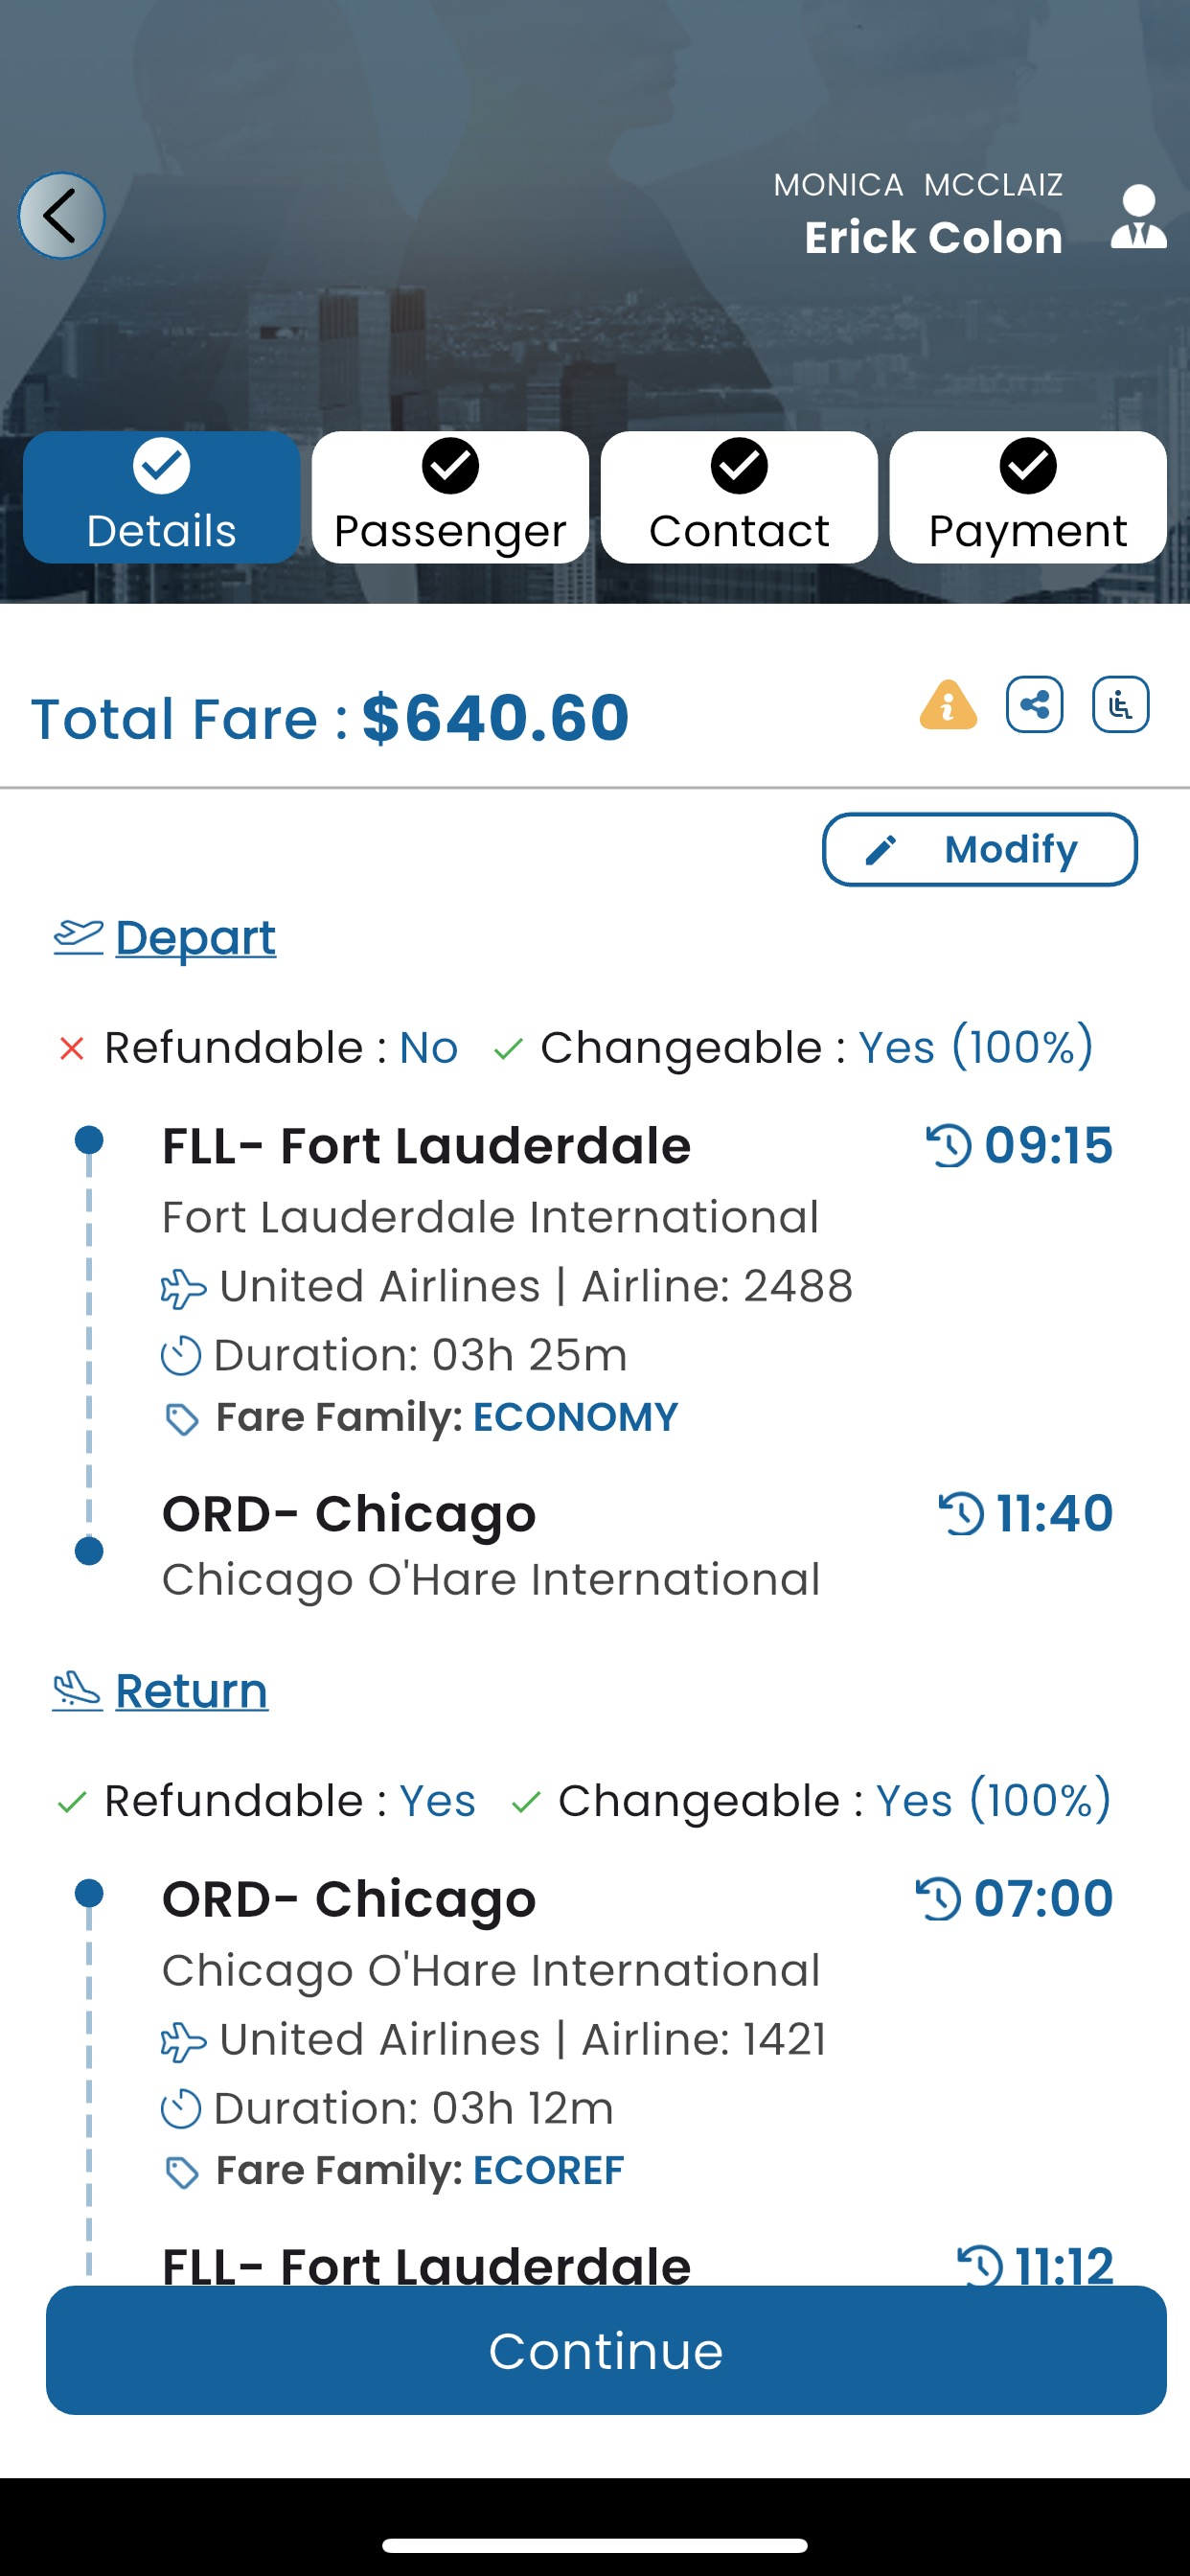The height and width of the screenshot is (2576, 1190).
Task: Open the Return section link
Action: (191, 1691)
